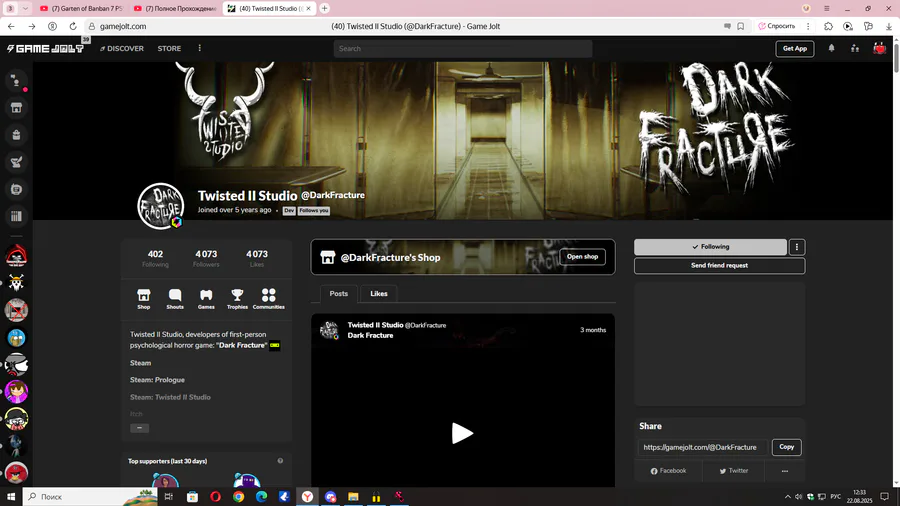Open more share options dots

pos(785,471)
